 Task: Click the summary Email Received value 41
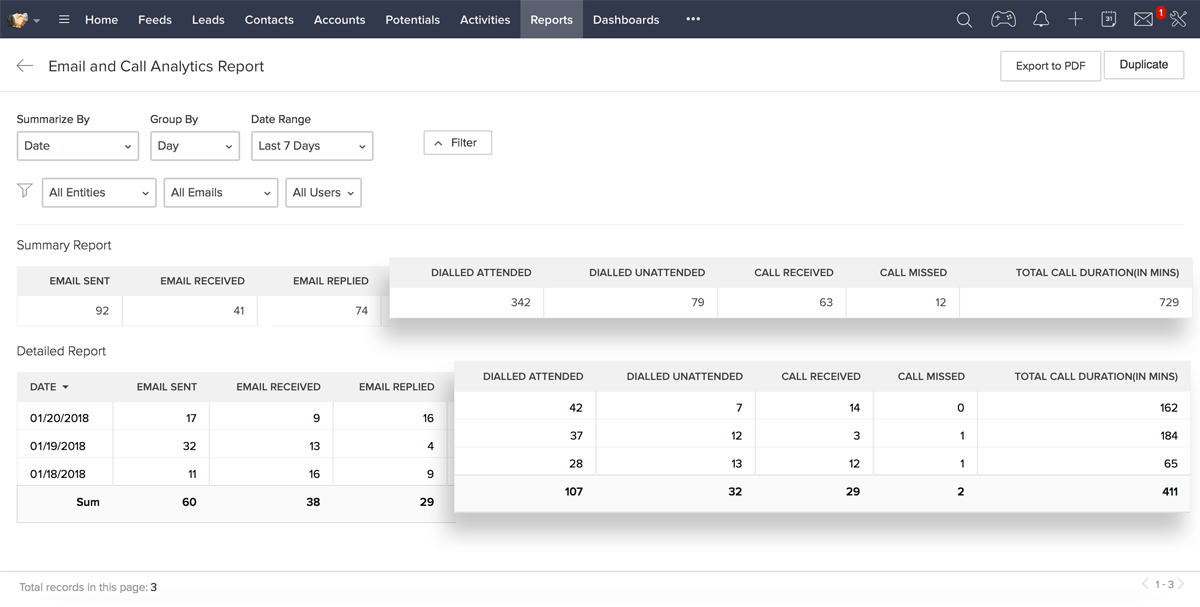tap(238, 311)
